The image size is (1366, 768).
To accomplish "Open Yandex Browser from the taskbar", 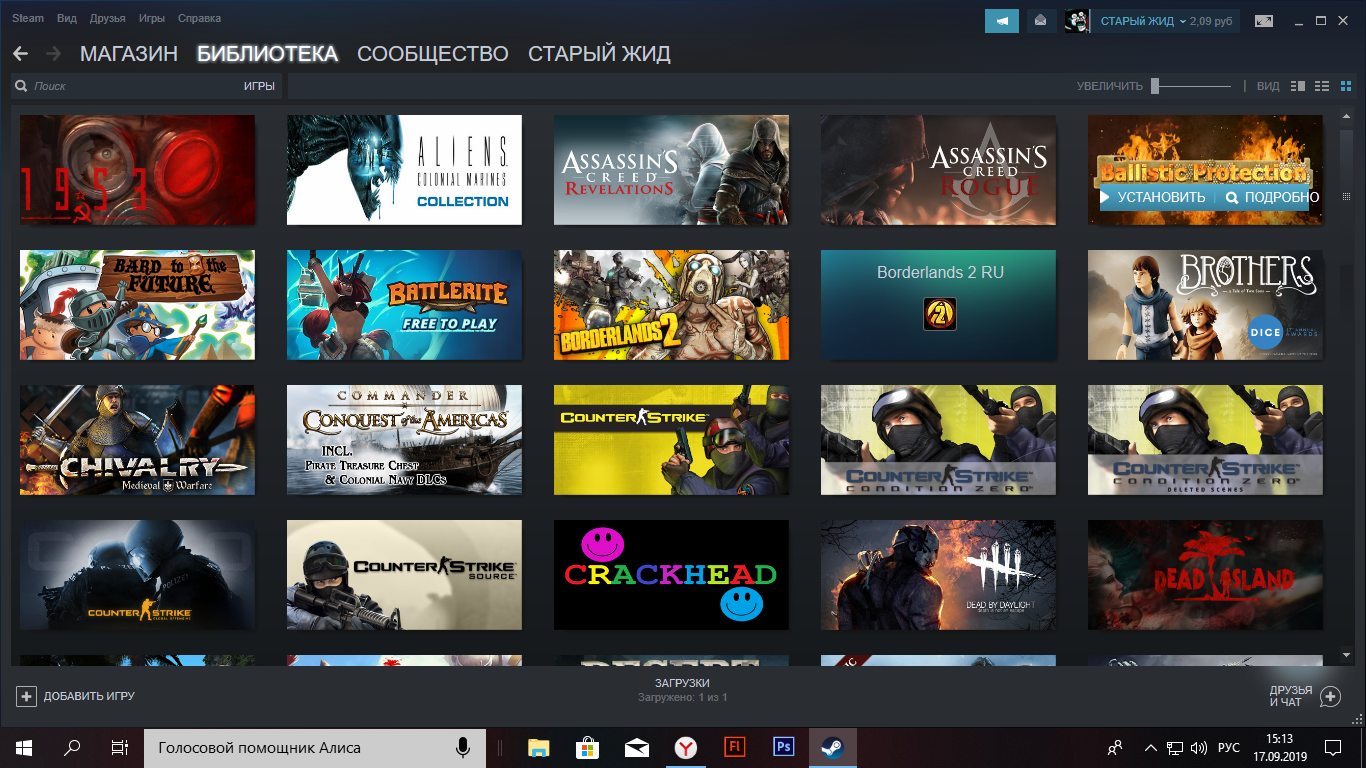I will [x=685, y=747].
